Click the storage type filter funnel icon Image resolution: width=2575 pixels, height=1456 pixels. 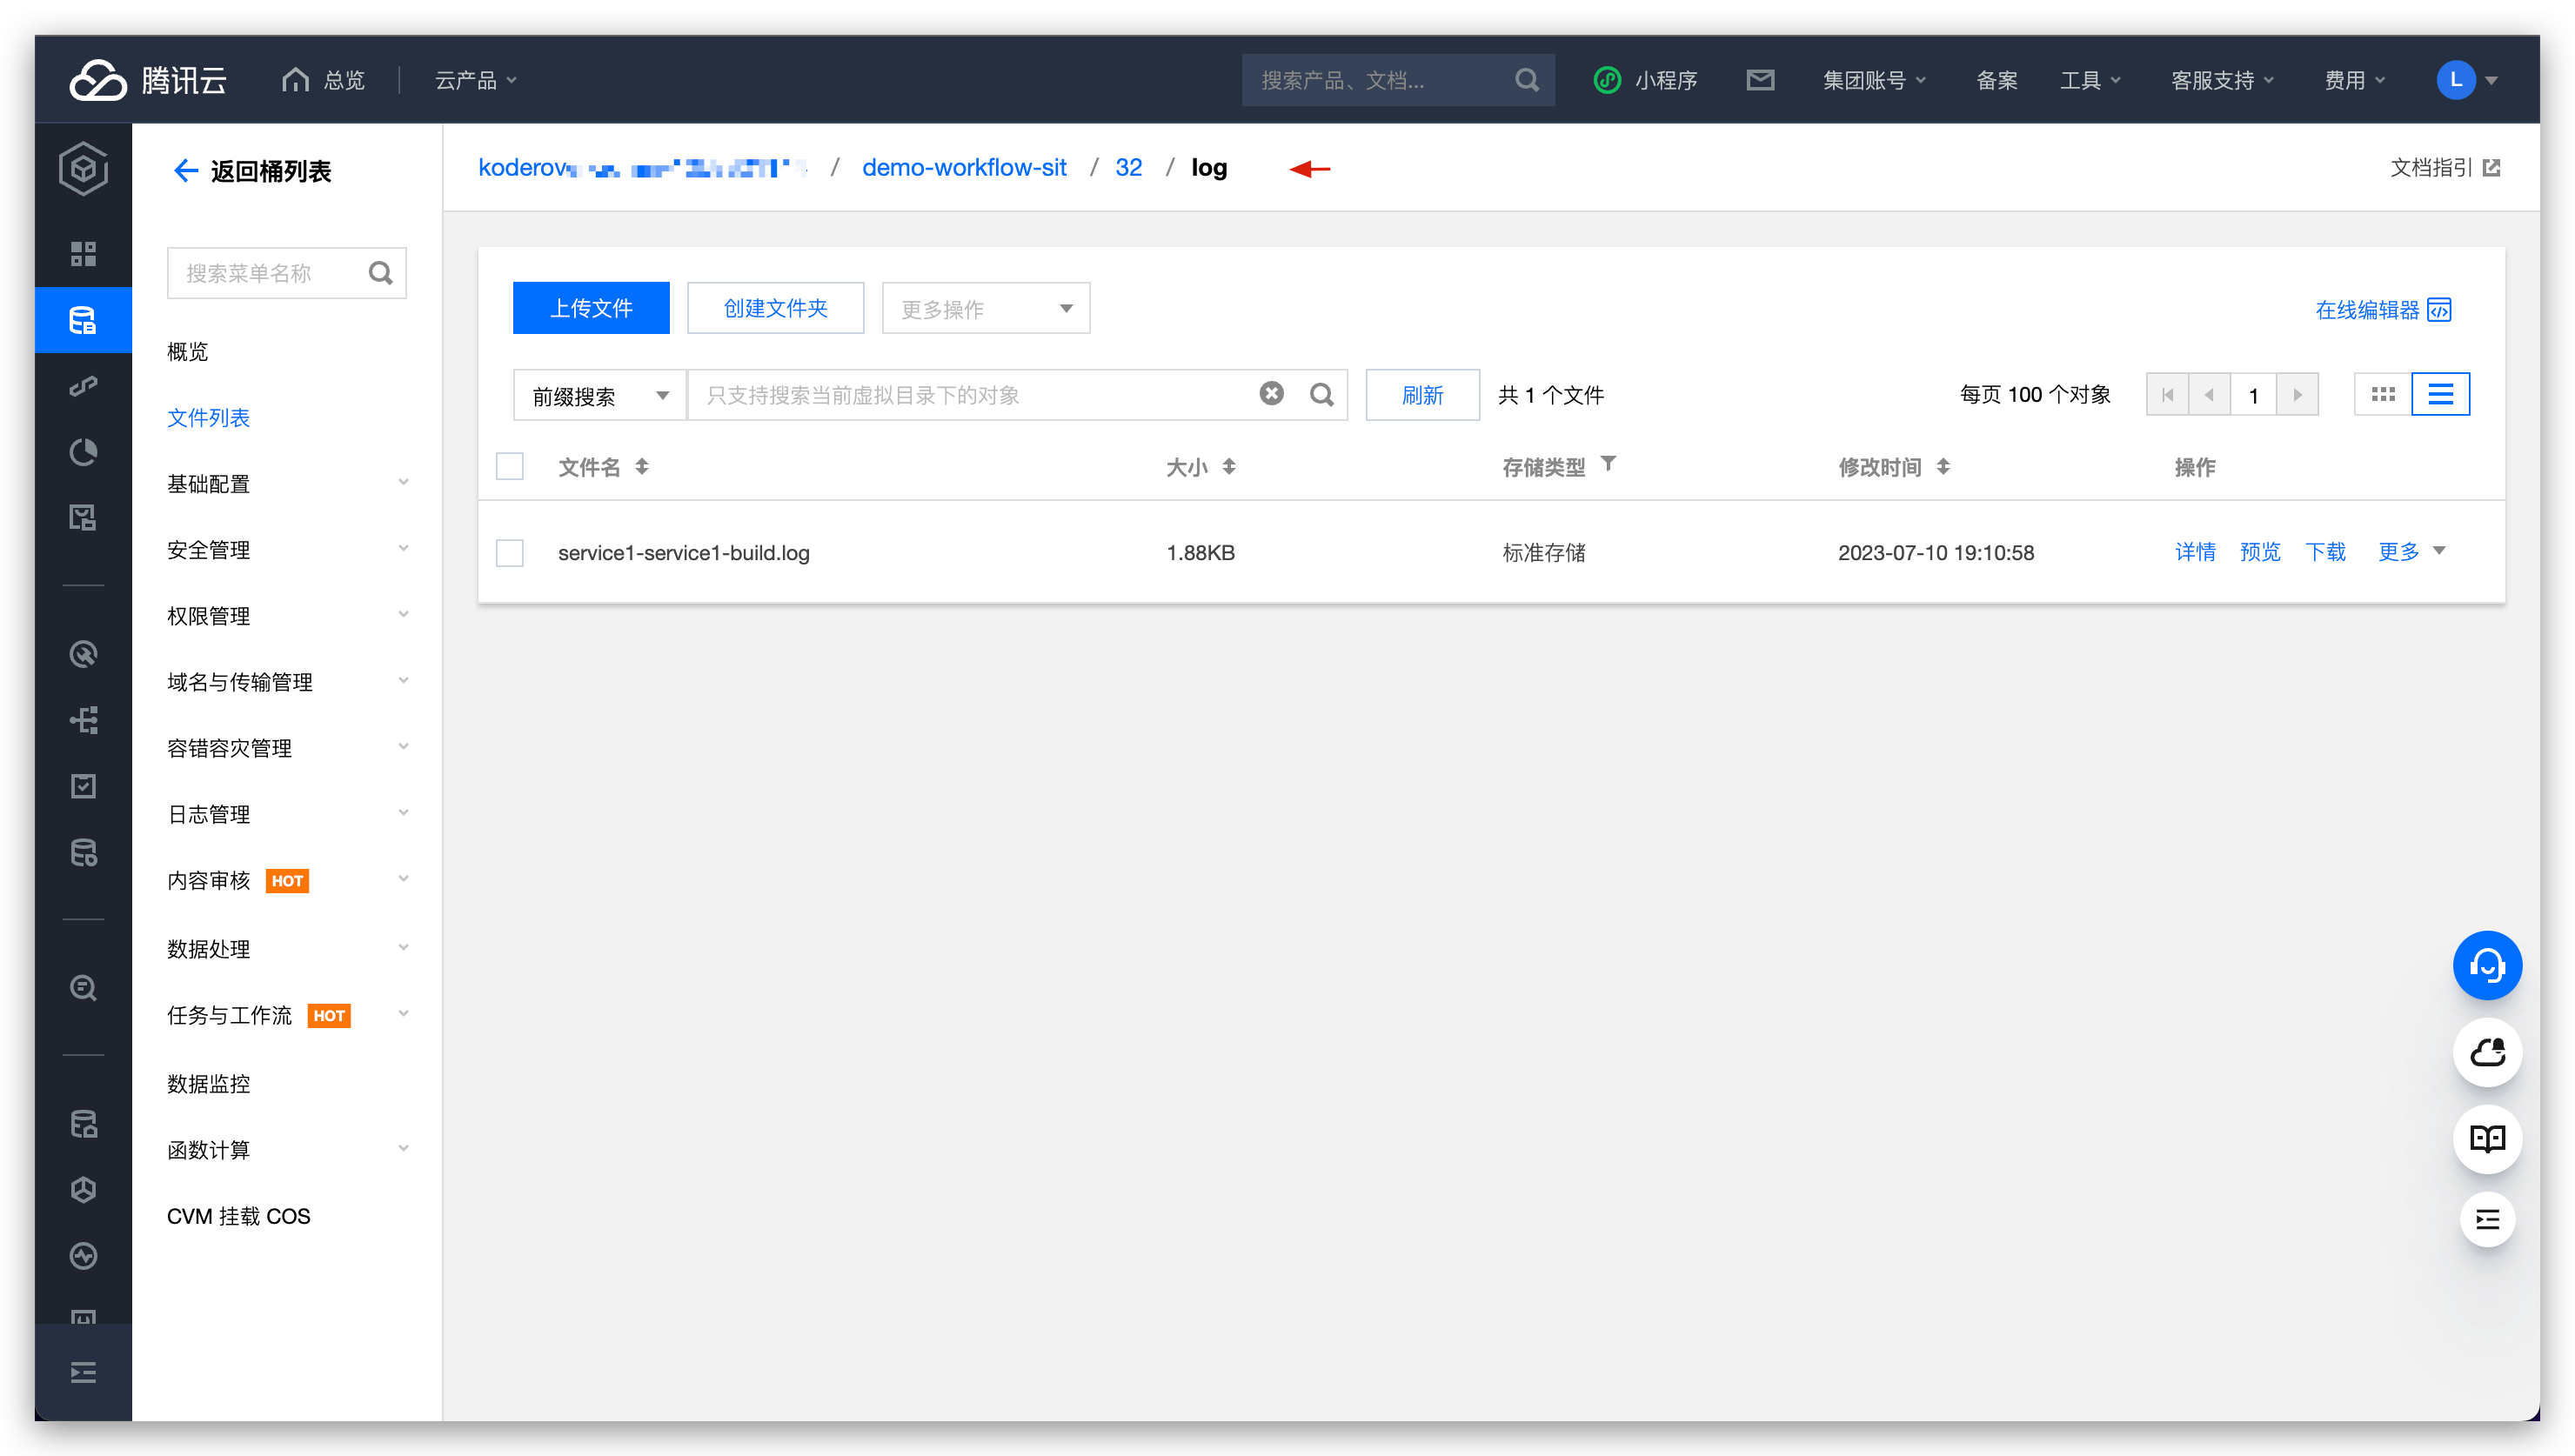1608,464
